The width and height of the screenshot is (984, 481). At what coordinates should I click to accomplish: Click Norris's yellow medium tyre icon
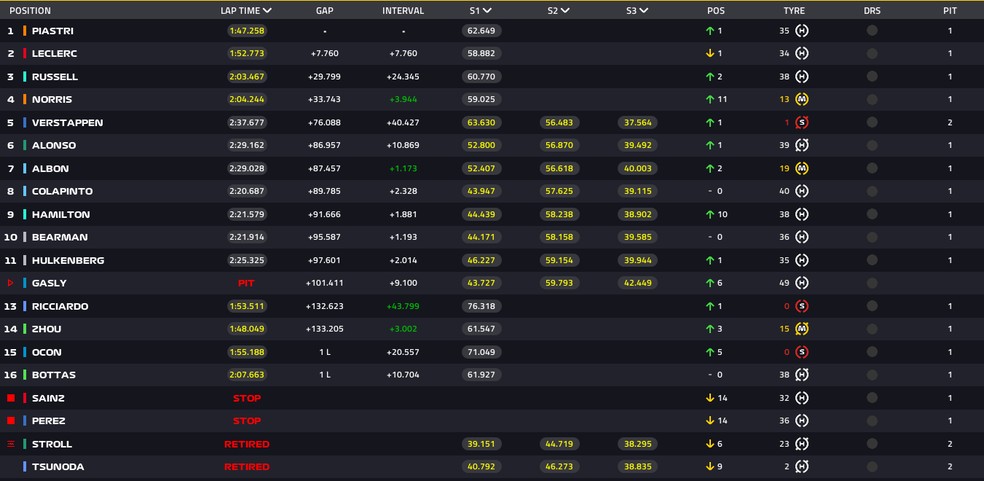click(x=801, y=99)
